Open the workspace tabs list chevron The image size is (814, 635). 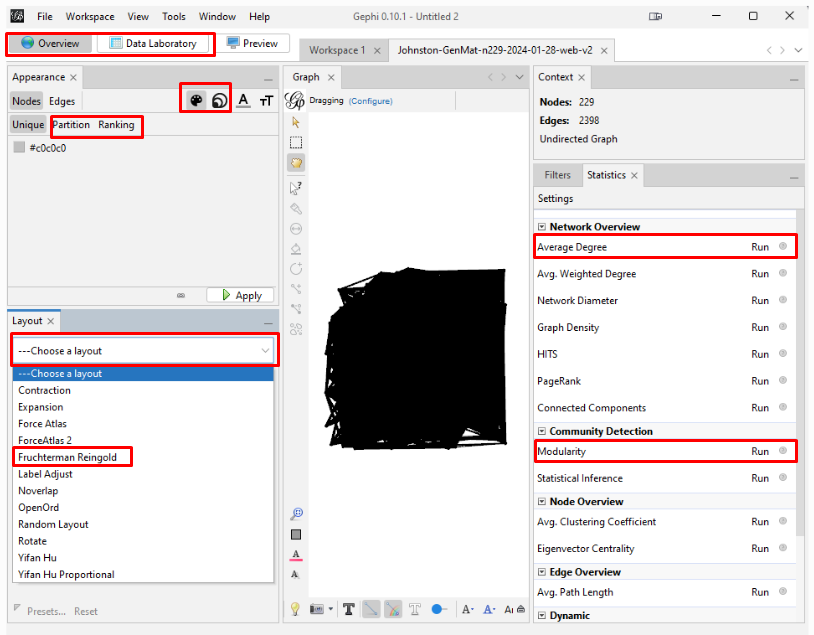798,50
